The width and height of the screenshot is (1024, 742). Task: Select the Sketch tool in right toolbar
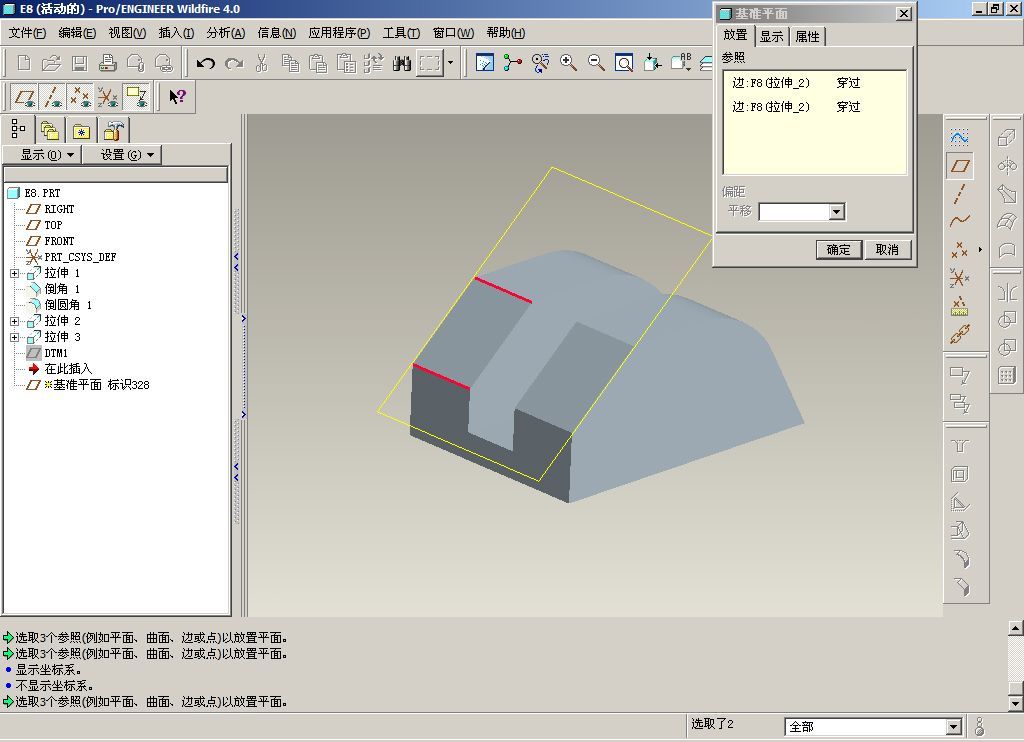click(x=959, y=137)
